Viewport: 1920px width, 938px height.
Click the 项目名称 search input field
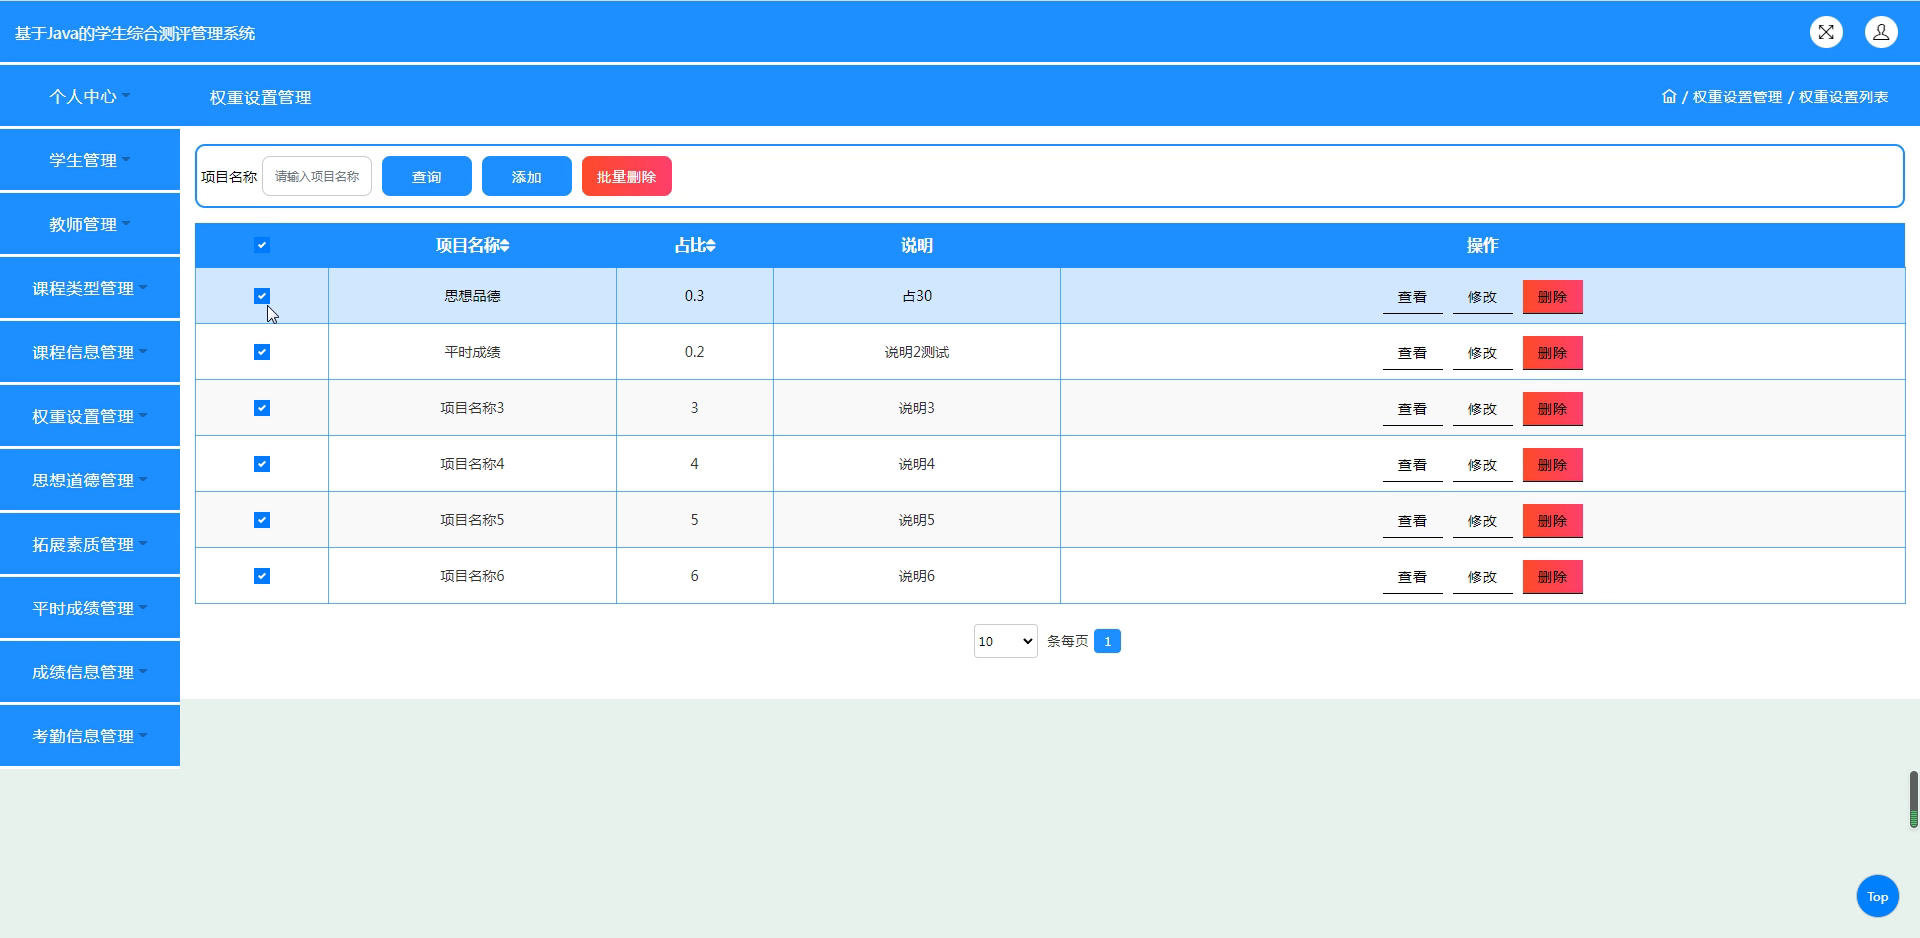coord(317,176)
